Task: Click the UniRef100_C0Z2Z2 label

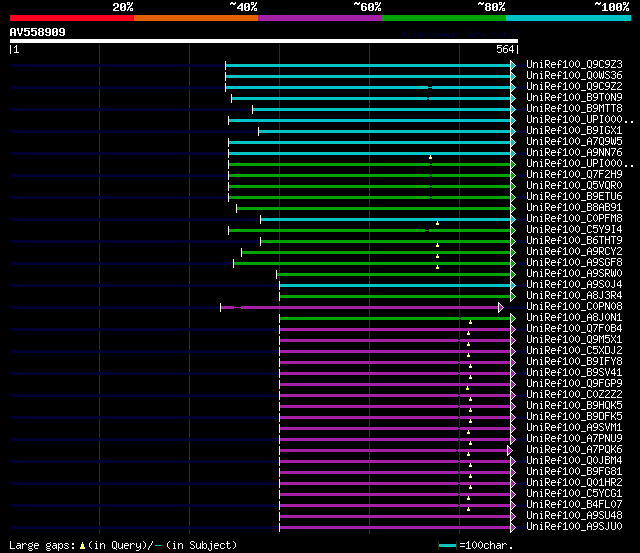Action: pyautogui.click(x=574, y=395)
